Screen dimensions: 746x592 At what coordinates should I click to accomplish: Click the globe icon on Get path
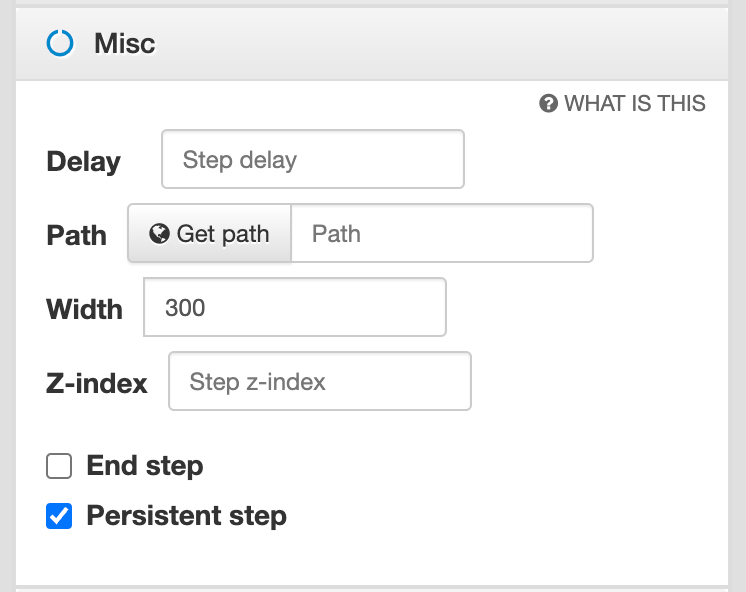tap(158, 234)
